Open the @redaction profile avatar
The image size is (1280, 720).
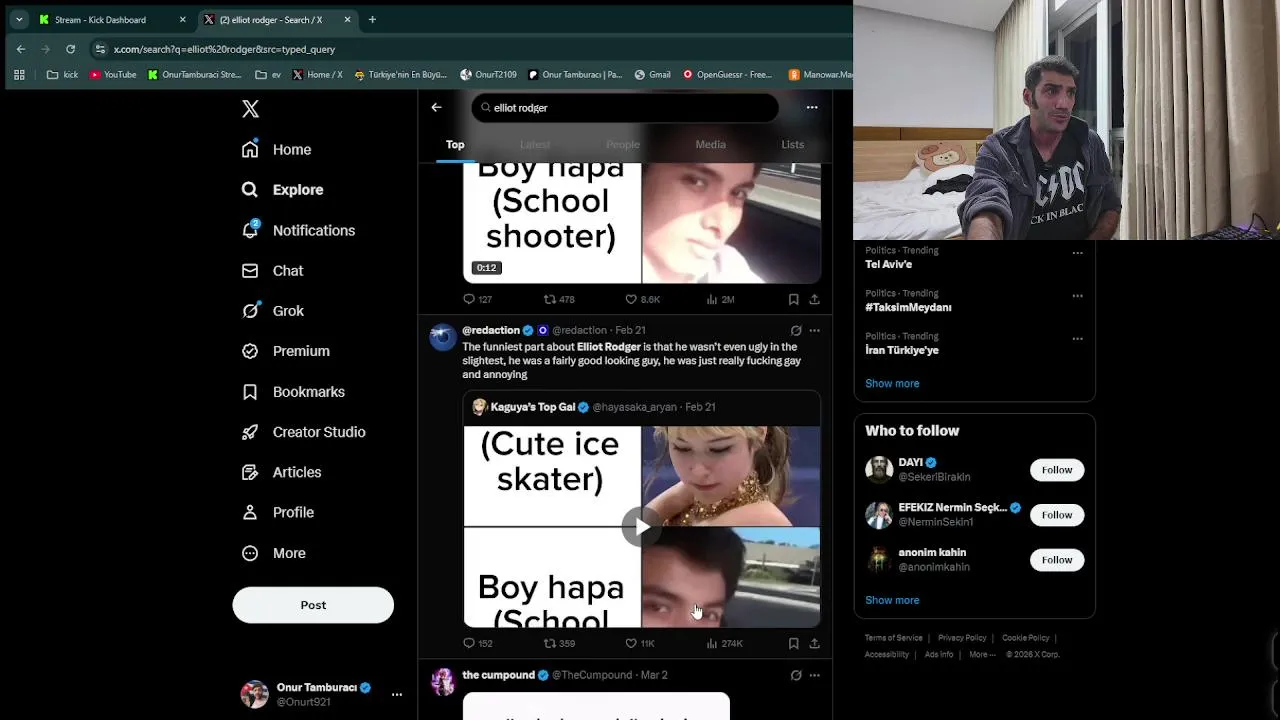pyautogui.click(x=443, y=337)
